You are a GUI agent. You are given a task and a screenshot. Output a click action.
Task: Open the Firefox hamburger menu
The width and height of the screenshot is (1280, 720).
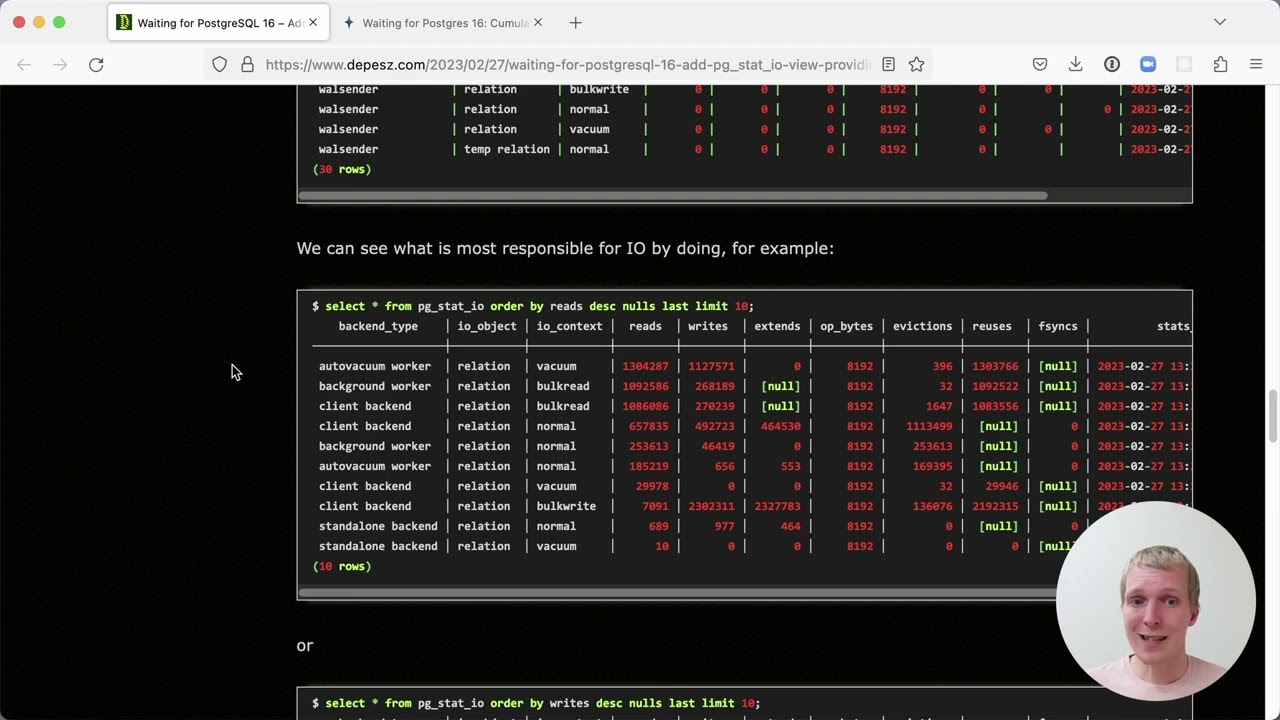click(x=1256, y=64)
